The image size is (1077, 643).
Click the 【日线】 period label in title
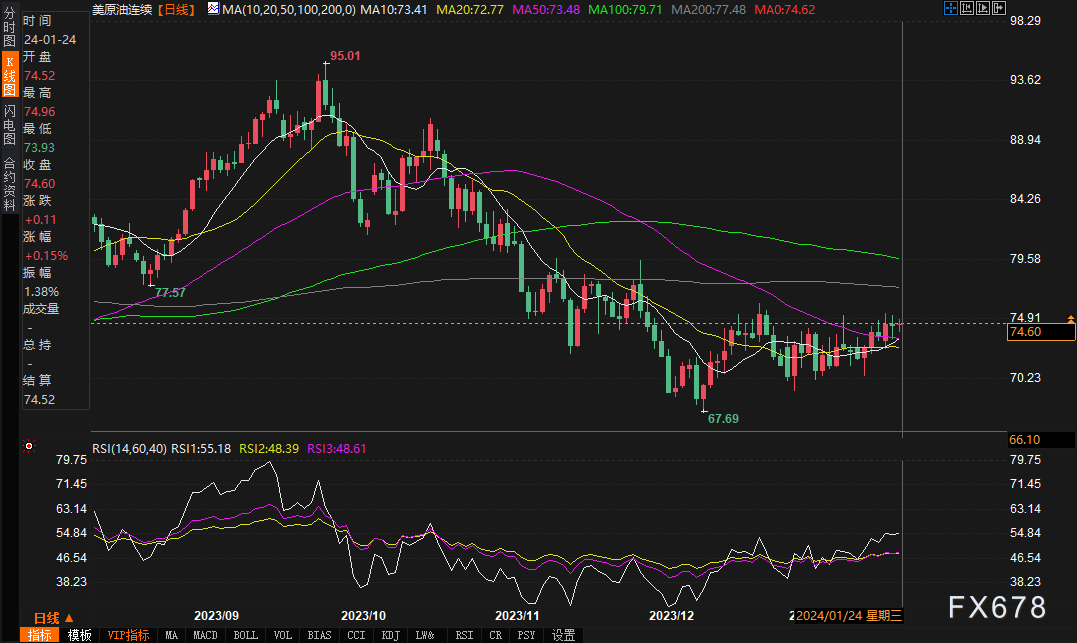pyautogui.click(x=177, y=10)
